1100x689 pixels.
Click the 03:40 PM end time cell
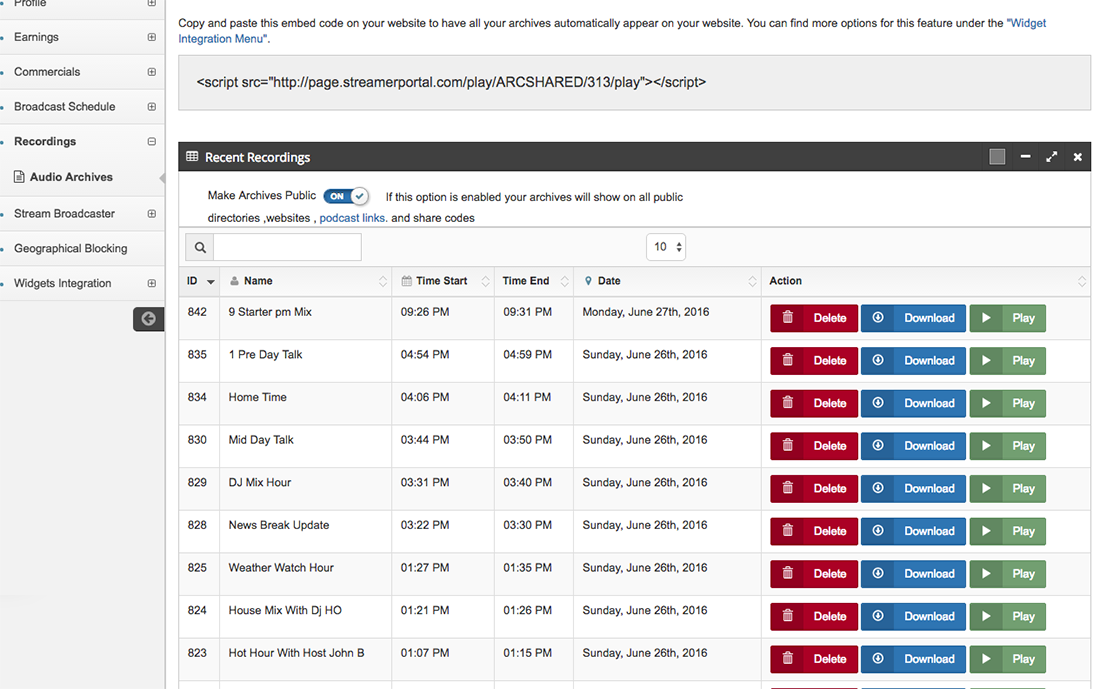[528, 482]
